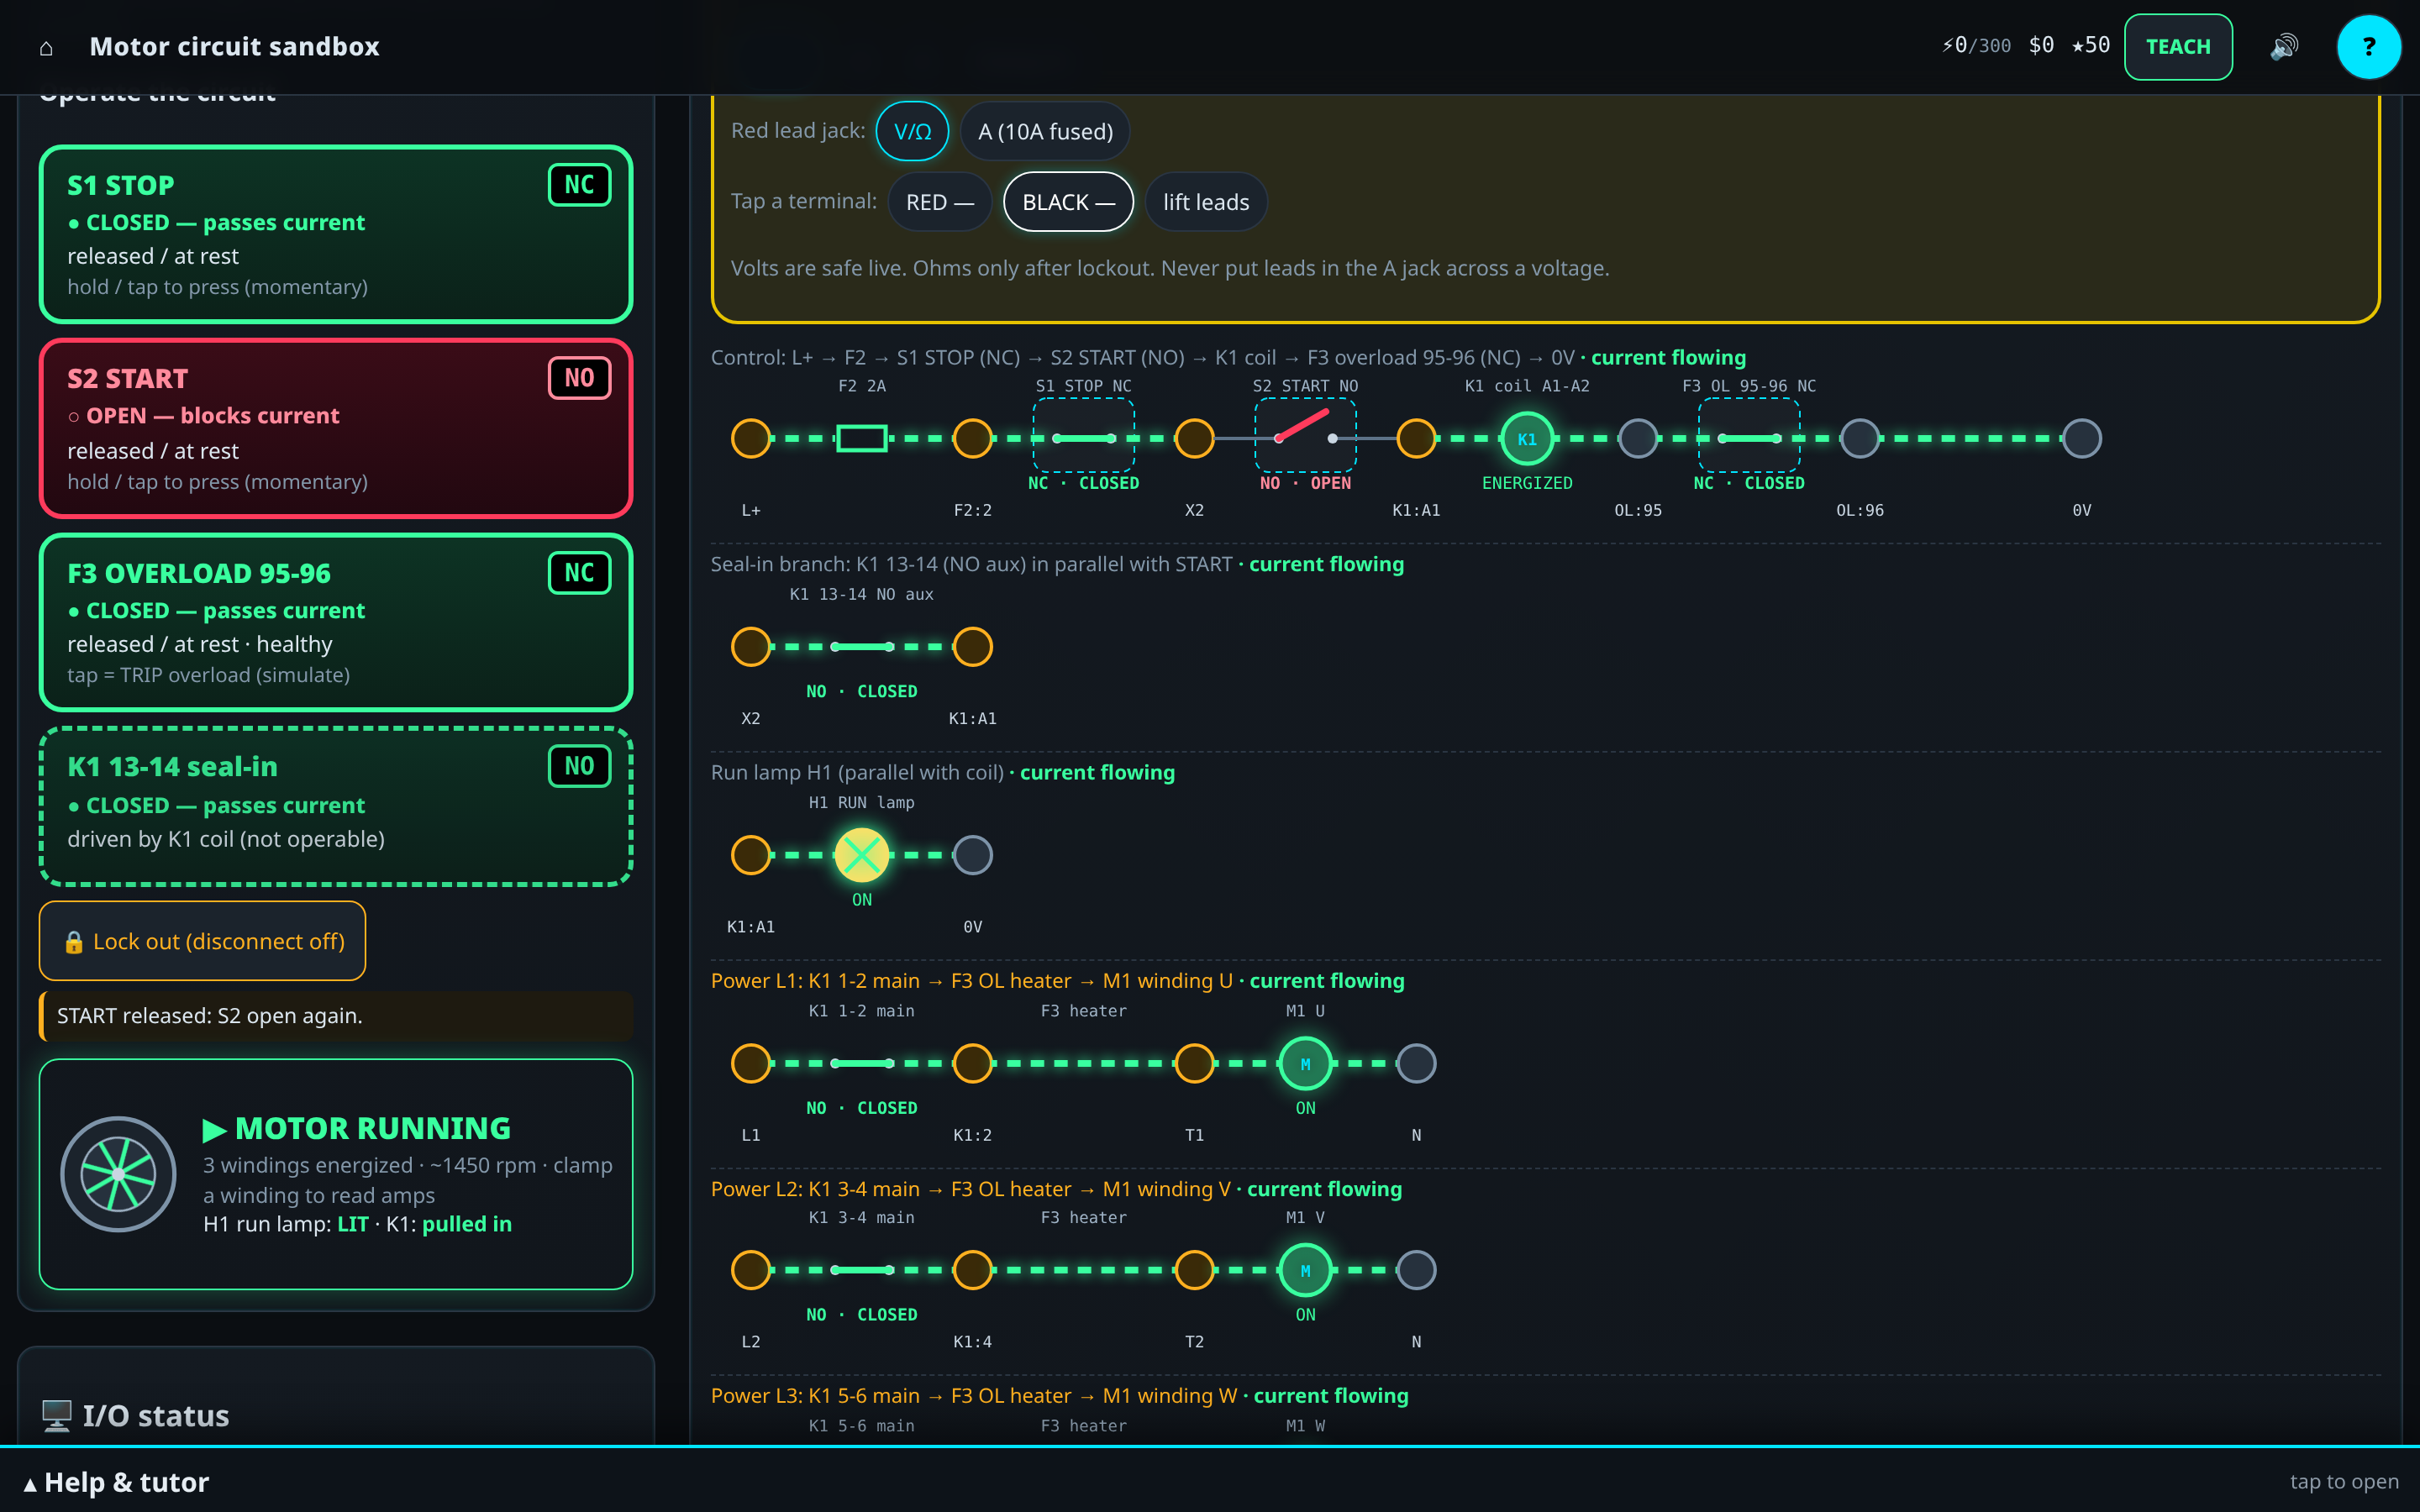Tap the F2 2A fuse symbol
The image size is (2420, 1512).
861,438
